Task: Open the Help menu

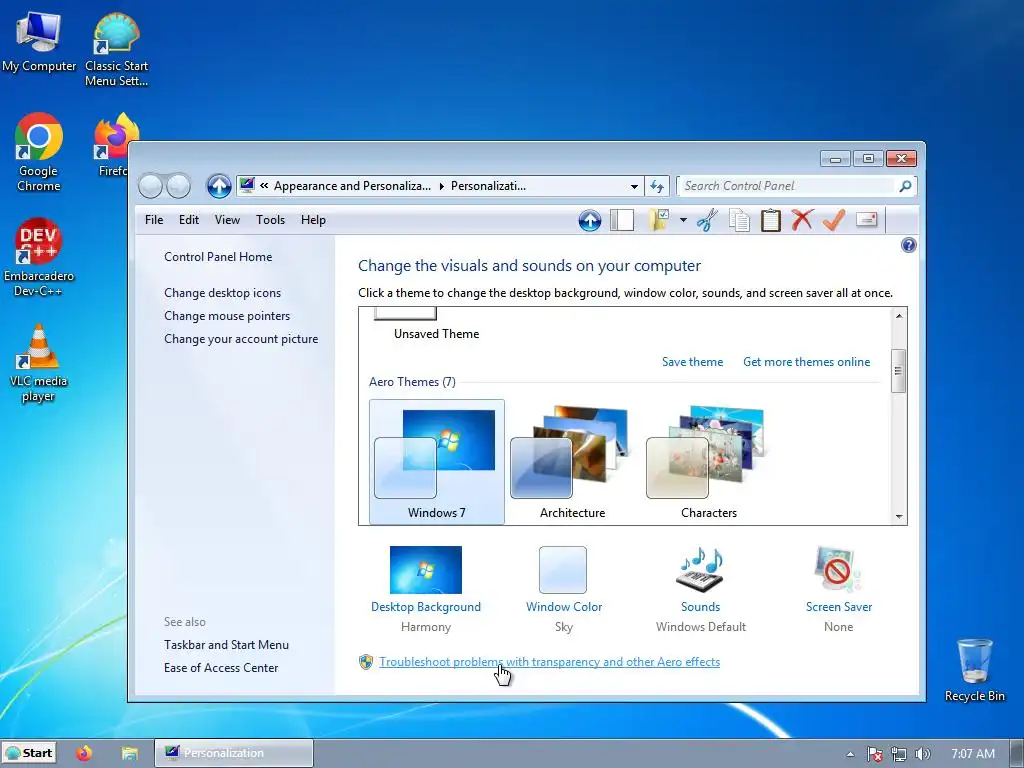Action: (313, 220)
